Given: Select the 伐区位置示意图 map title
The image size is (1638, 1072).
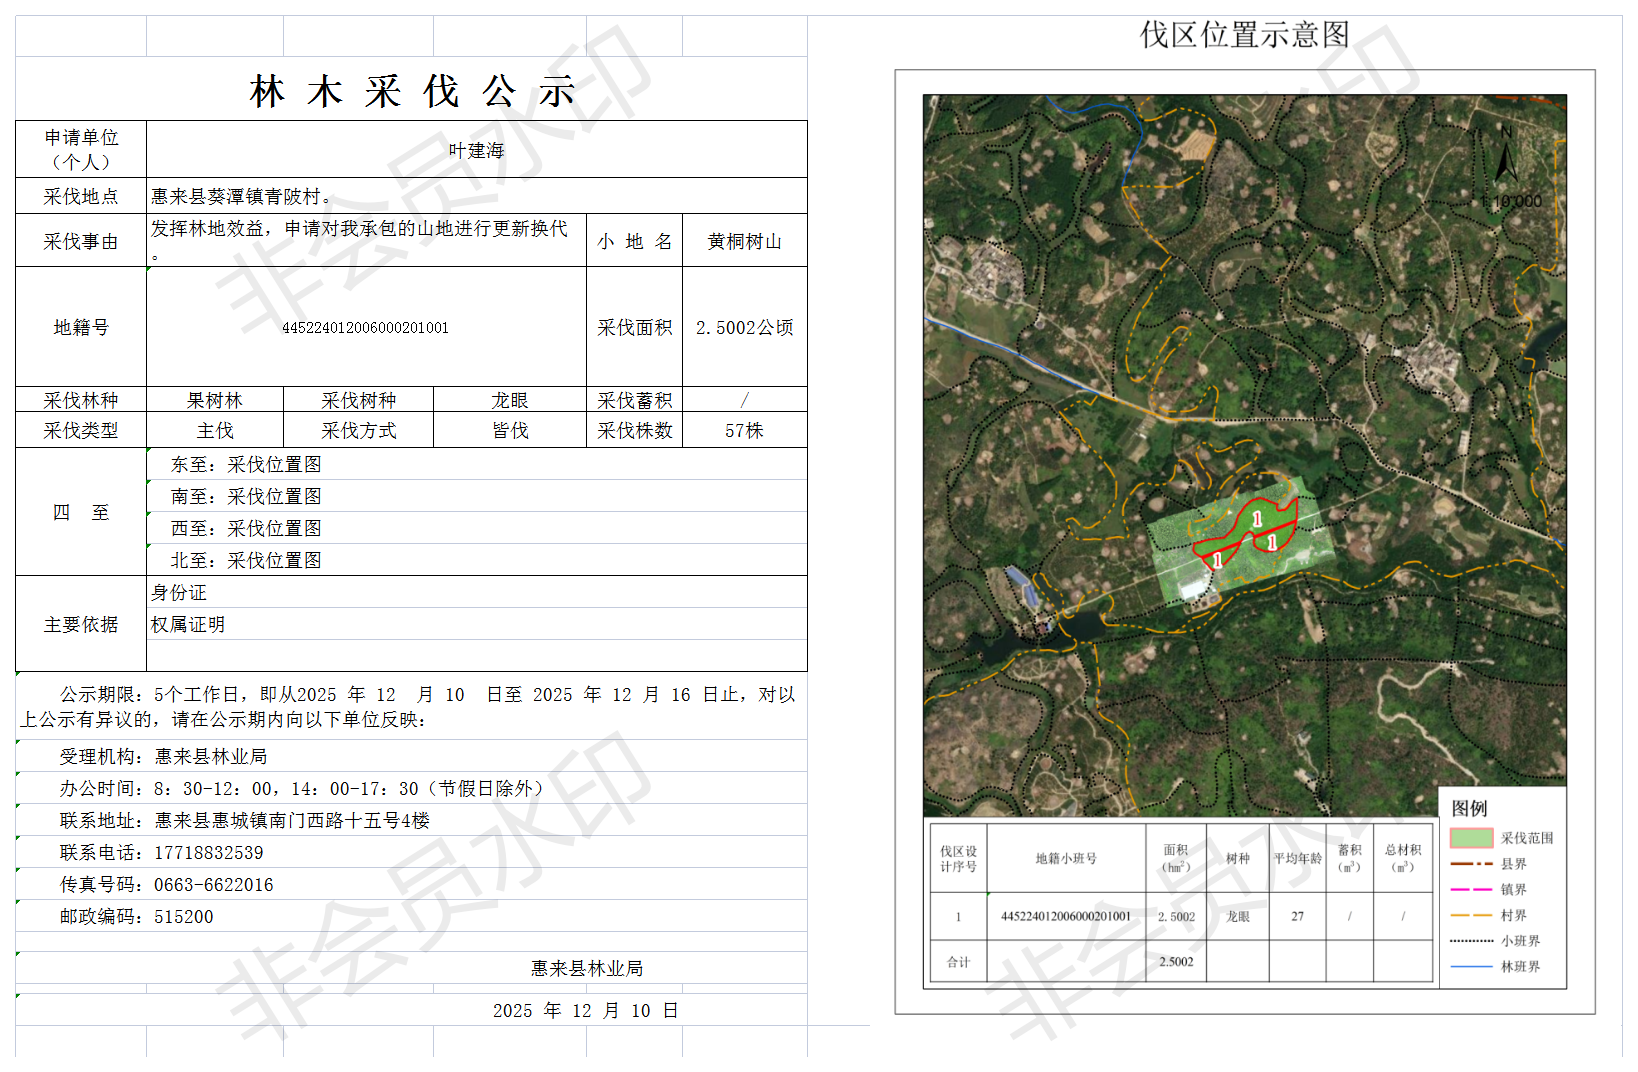Looking at the screenshot, I should [1244, 35].
